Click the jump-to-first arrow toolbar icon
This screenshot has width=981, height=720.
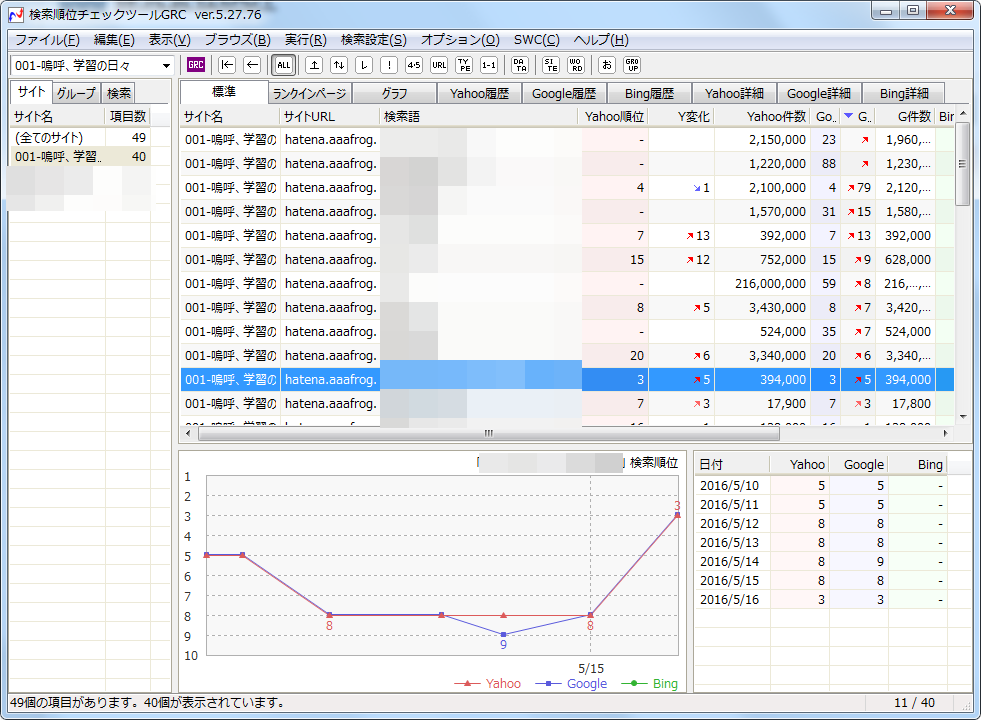[227, 64]
